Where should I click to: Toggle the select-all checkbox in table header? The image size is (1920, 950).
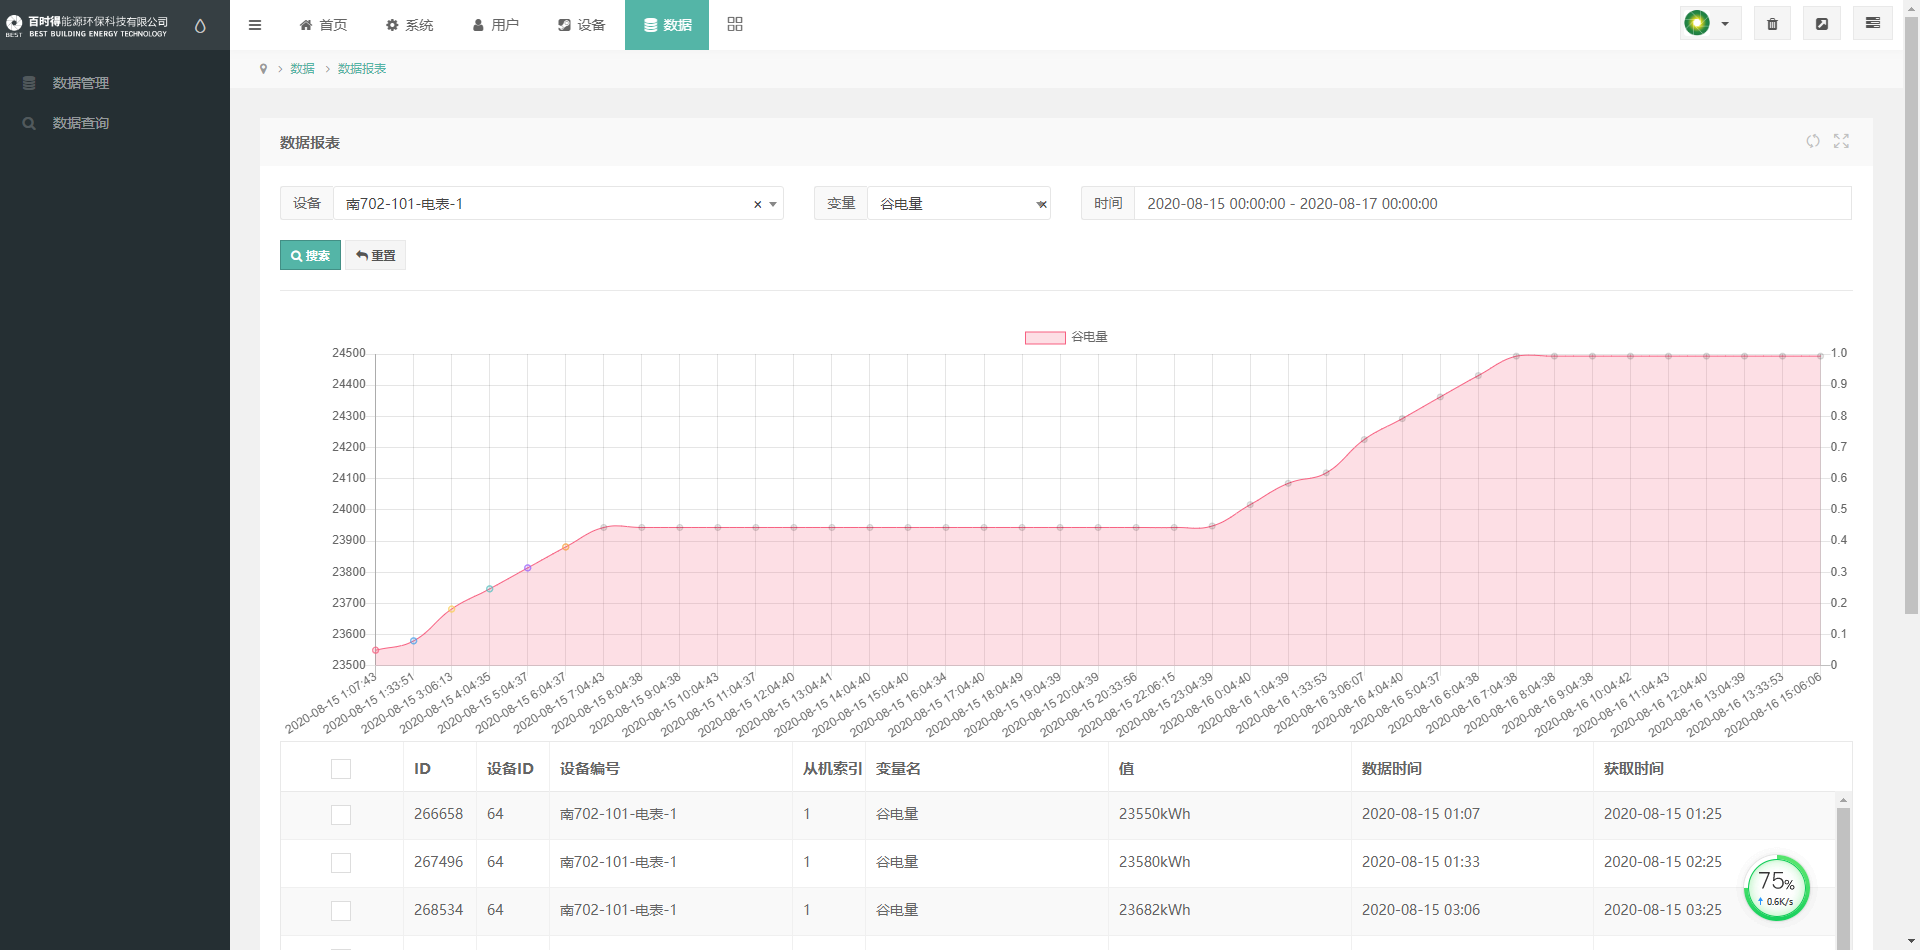tap(341, 769)
